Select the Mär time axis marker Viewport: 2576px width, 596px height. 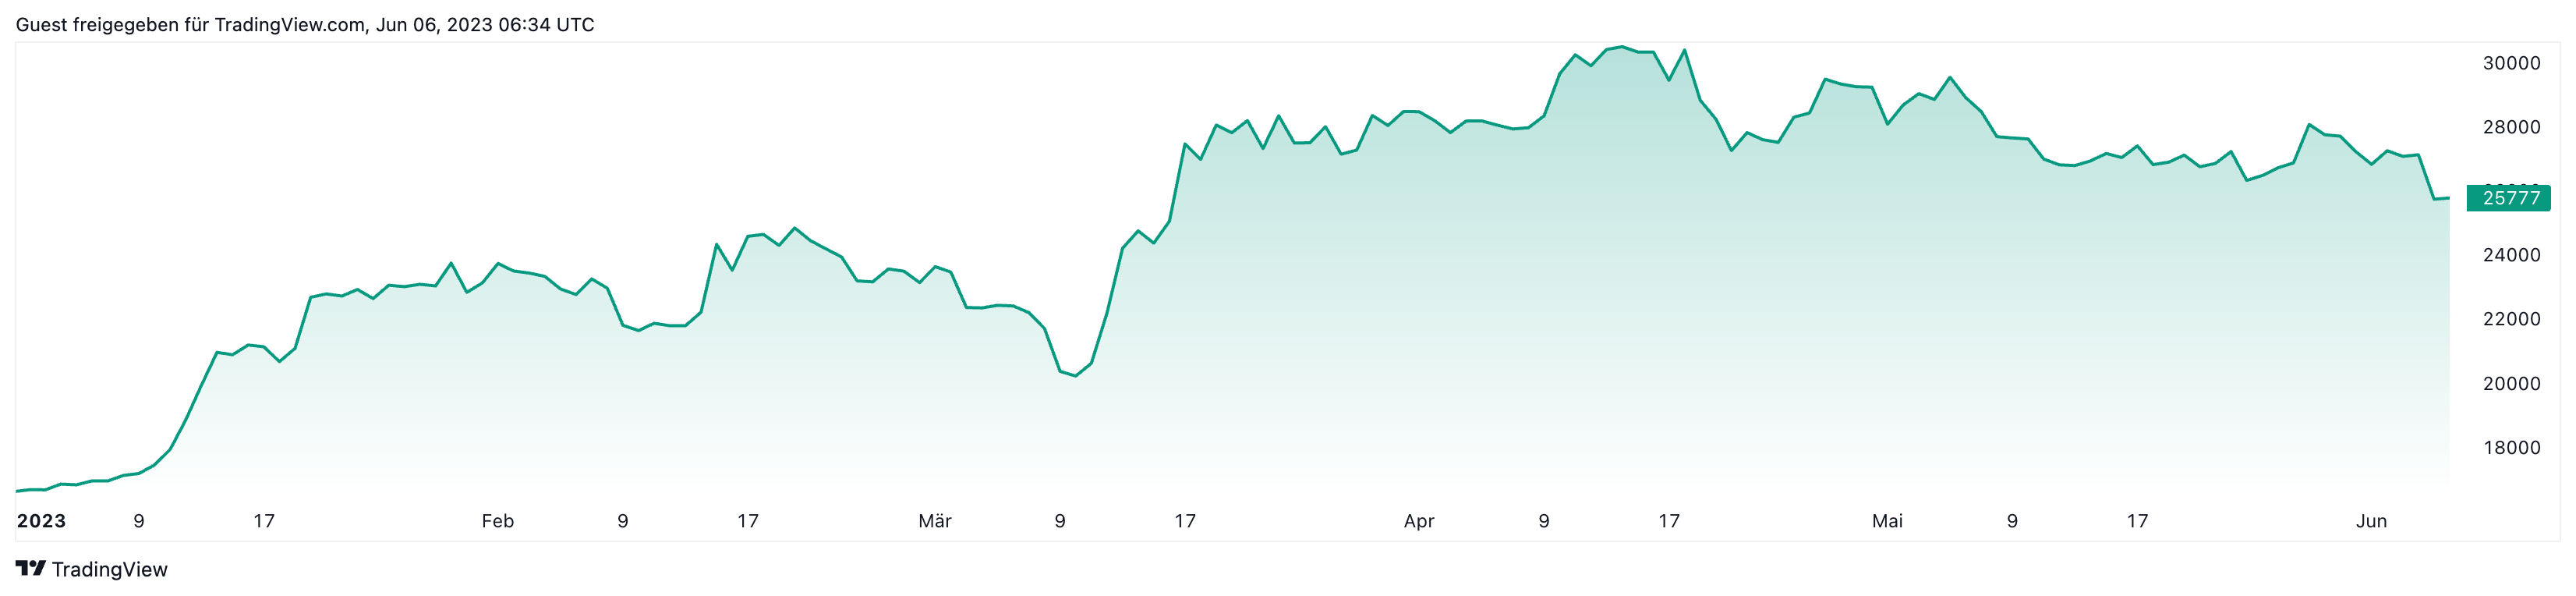(935, 521)
